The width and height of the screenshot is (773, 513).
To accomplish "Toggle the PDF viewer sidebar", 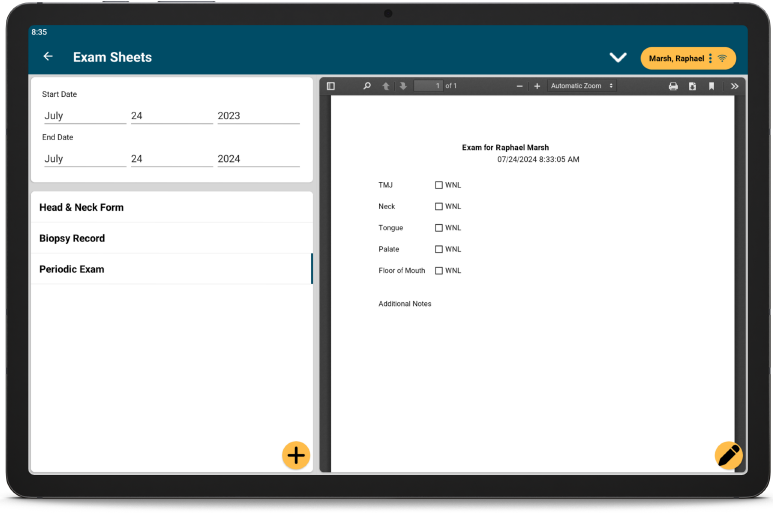I will coord(331,86).
